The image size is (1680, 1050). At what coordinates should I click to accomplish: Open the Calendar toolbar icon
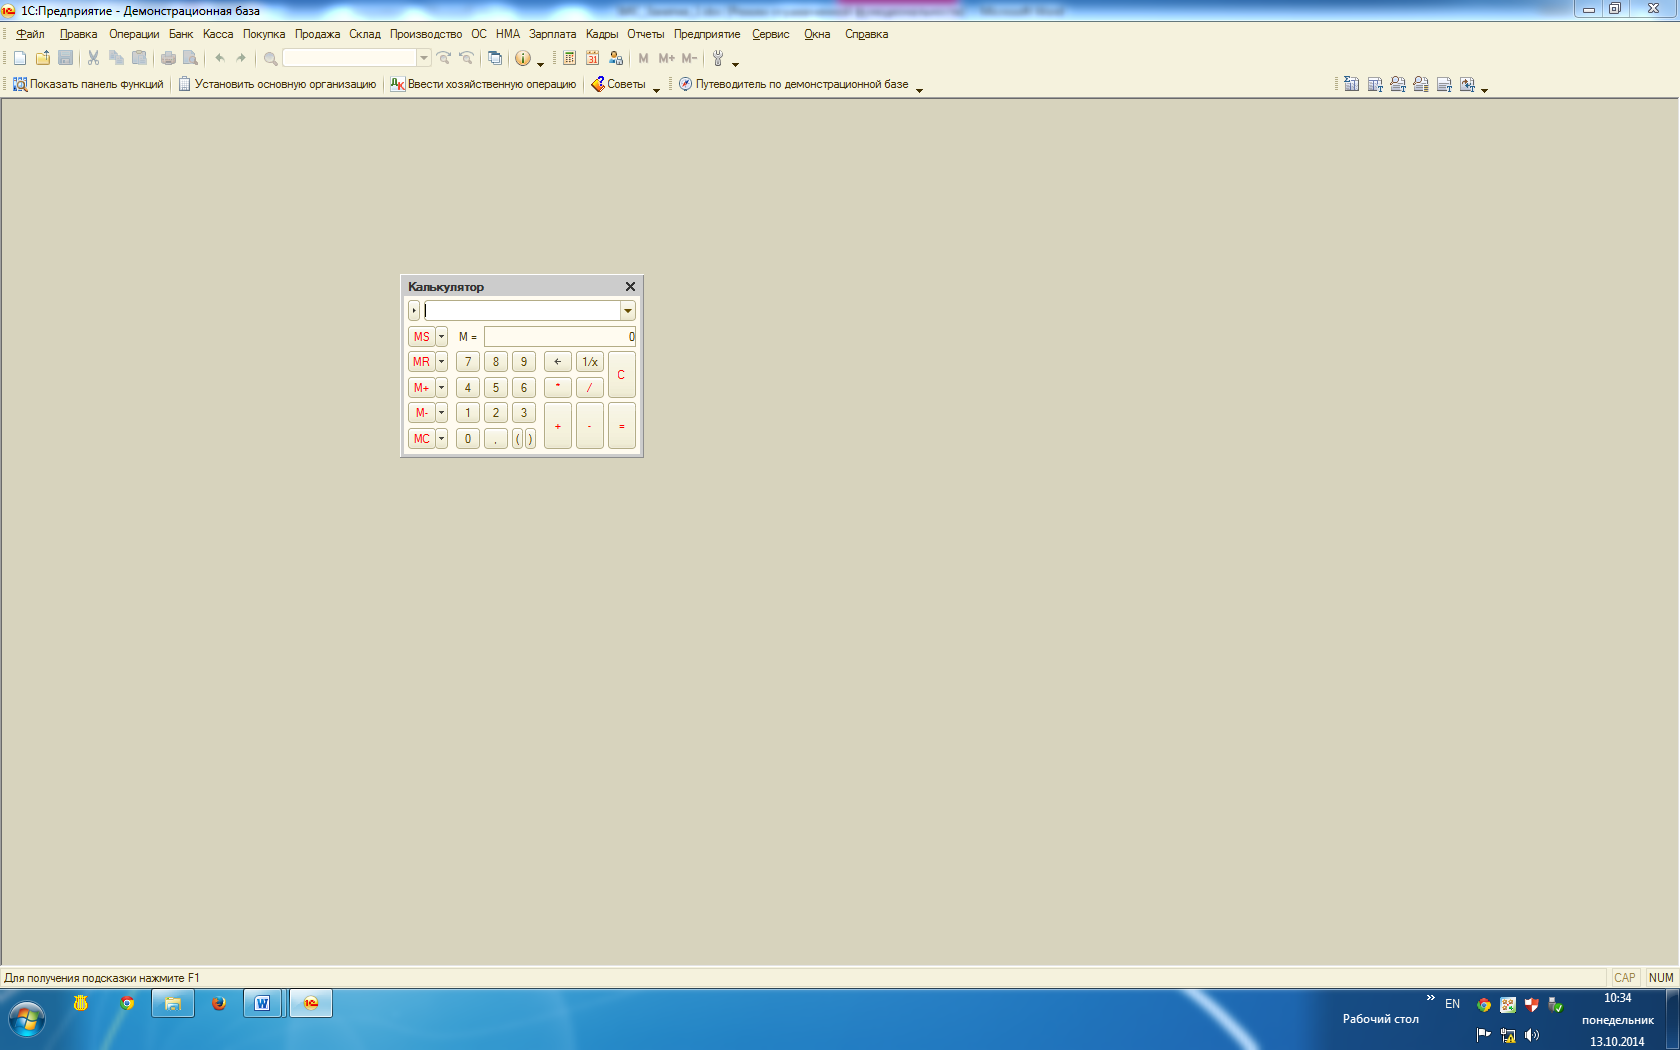[592, 58]
